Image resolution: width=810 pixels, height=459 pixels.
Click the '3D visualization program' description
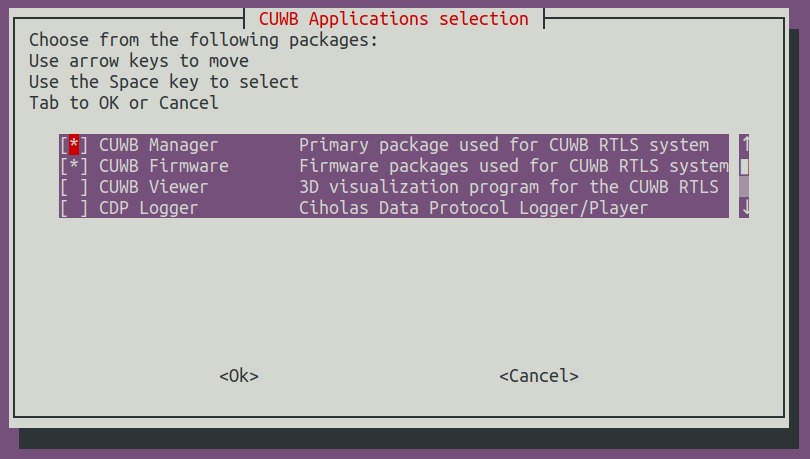[x=509, y=187]
